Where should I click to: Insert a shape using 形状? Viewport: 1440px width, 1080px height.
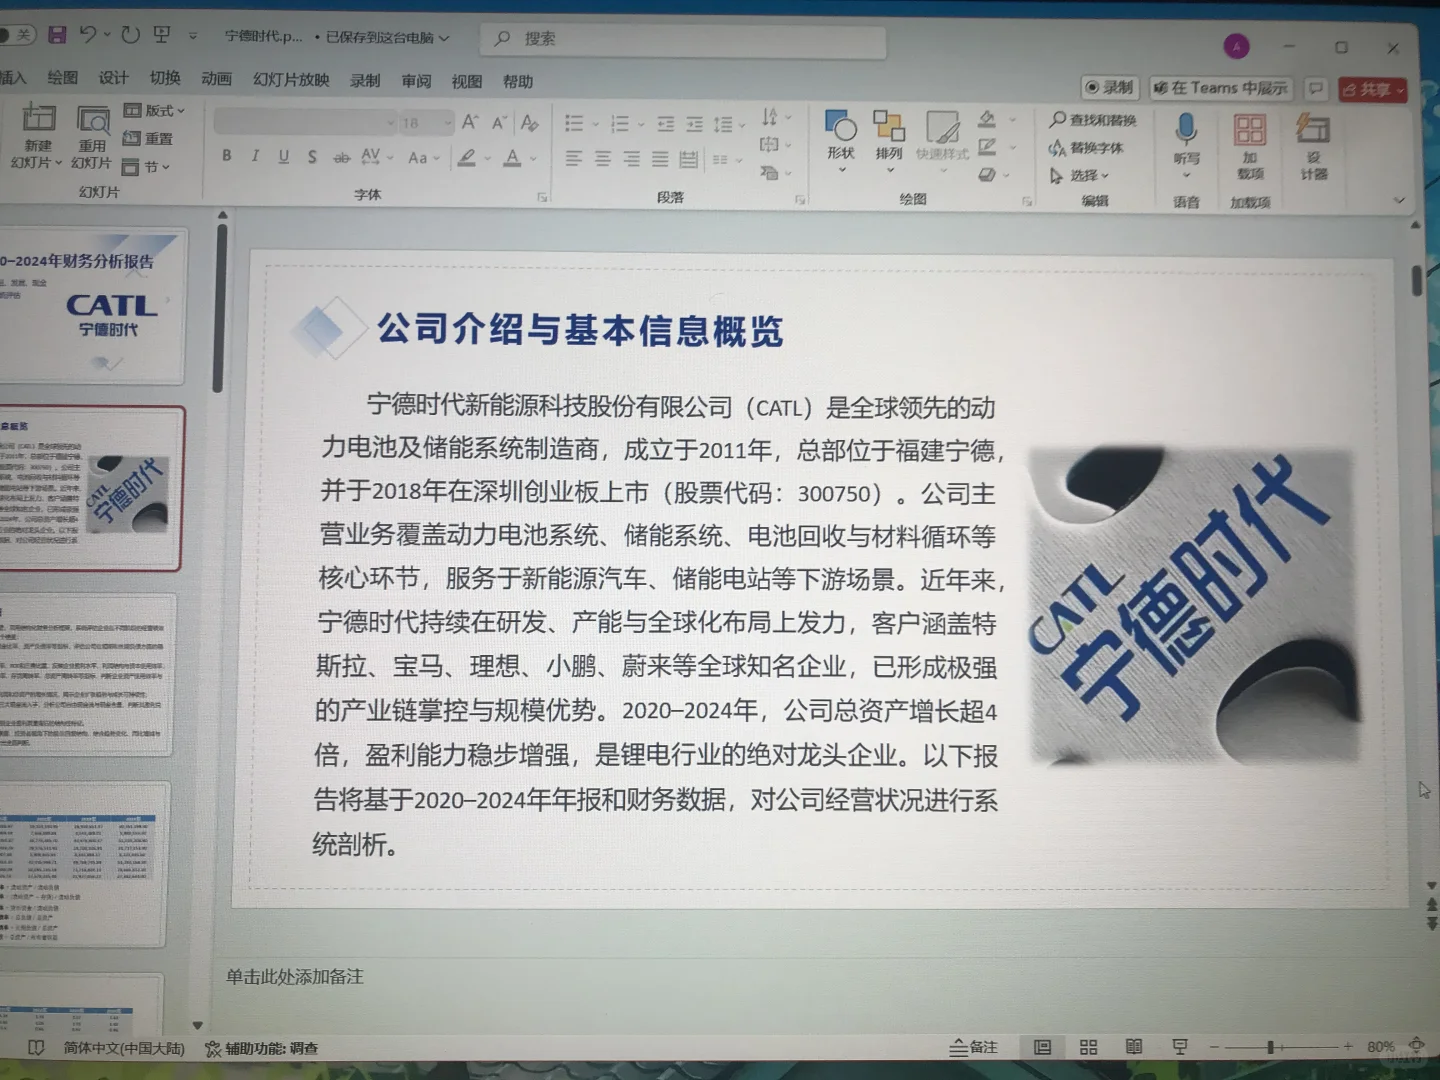[841, 141]
